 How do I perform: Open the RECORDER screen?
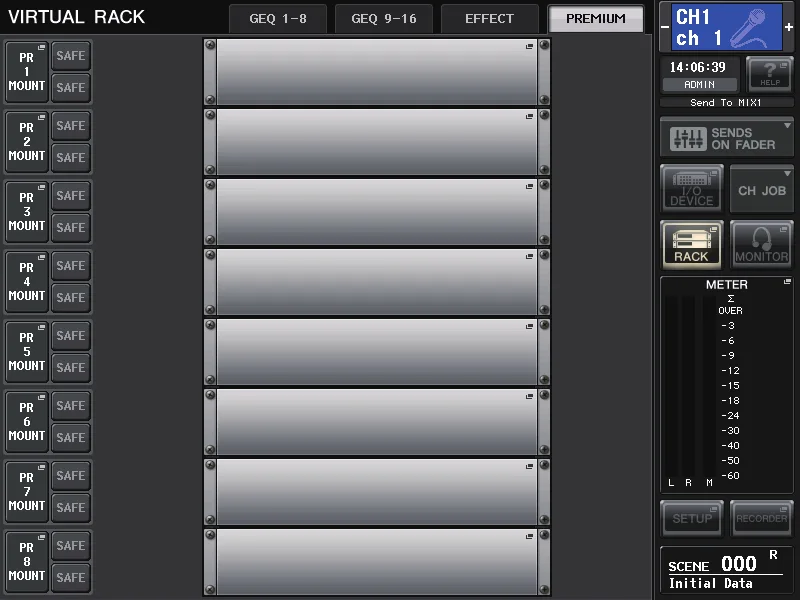coord(761,518)
